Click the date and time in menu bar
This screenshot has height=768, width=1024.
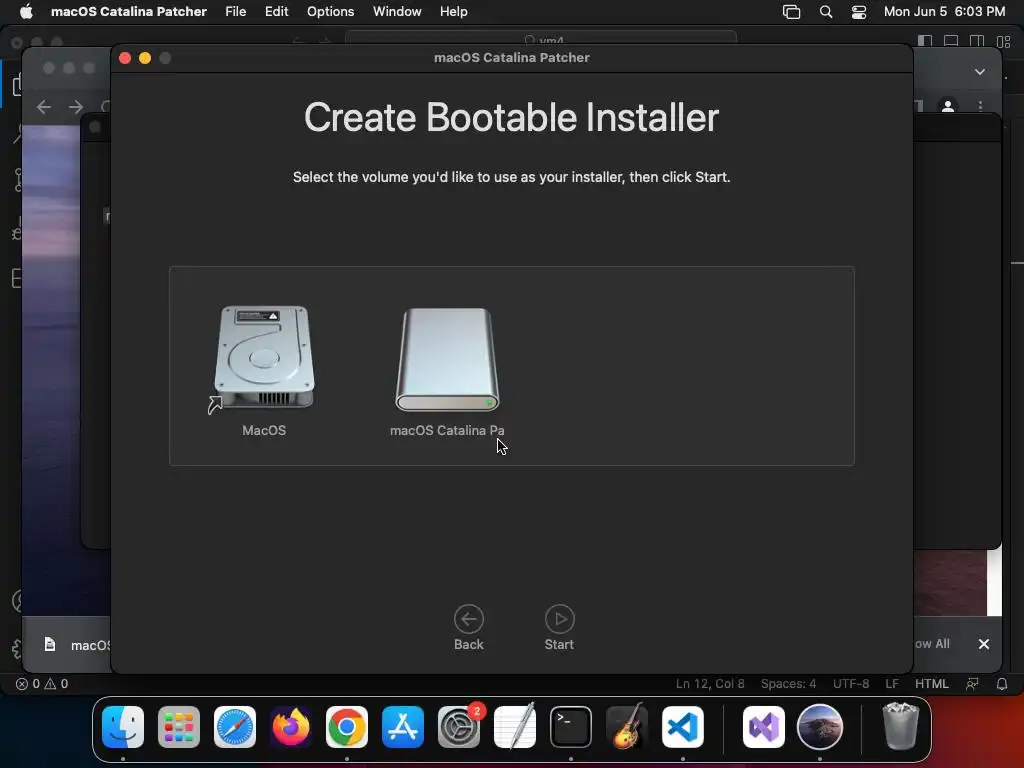tap(944, 12)
